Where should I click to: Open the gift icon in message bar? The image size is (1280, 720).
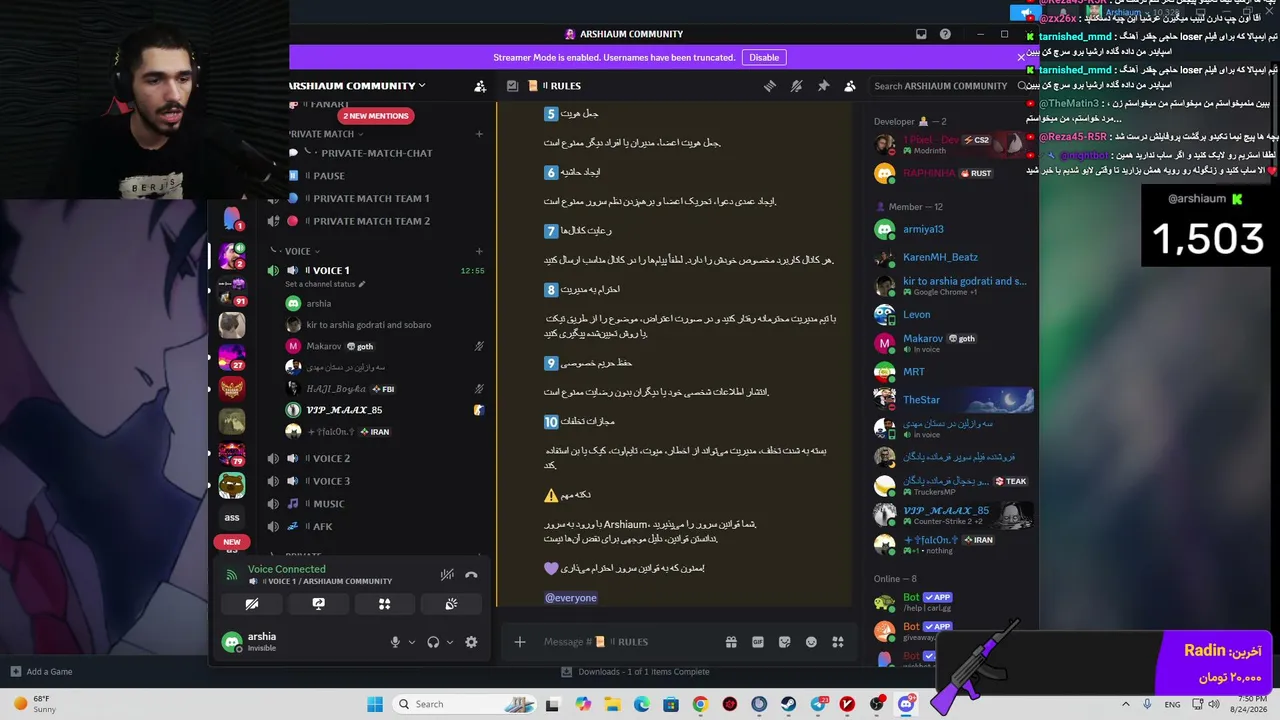[x=731, y=642]
